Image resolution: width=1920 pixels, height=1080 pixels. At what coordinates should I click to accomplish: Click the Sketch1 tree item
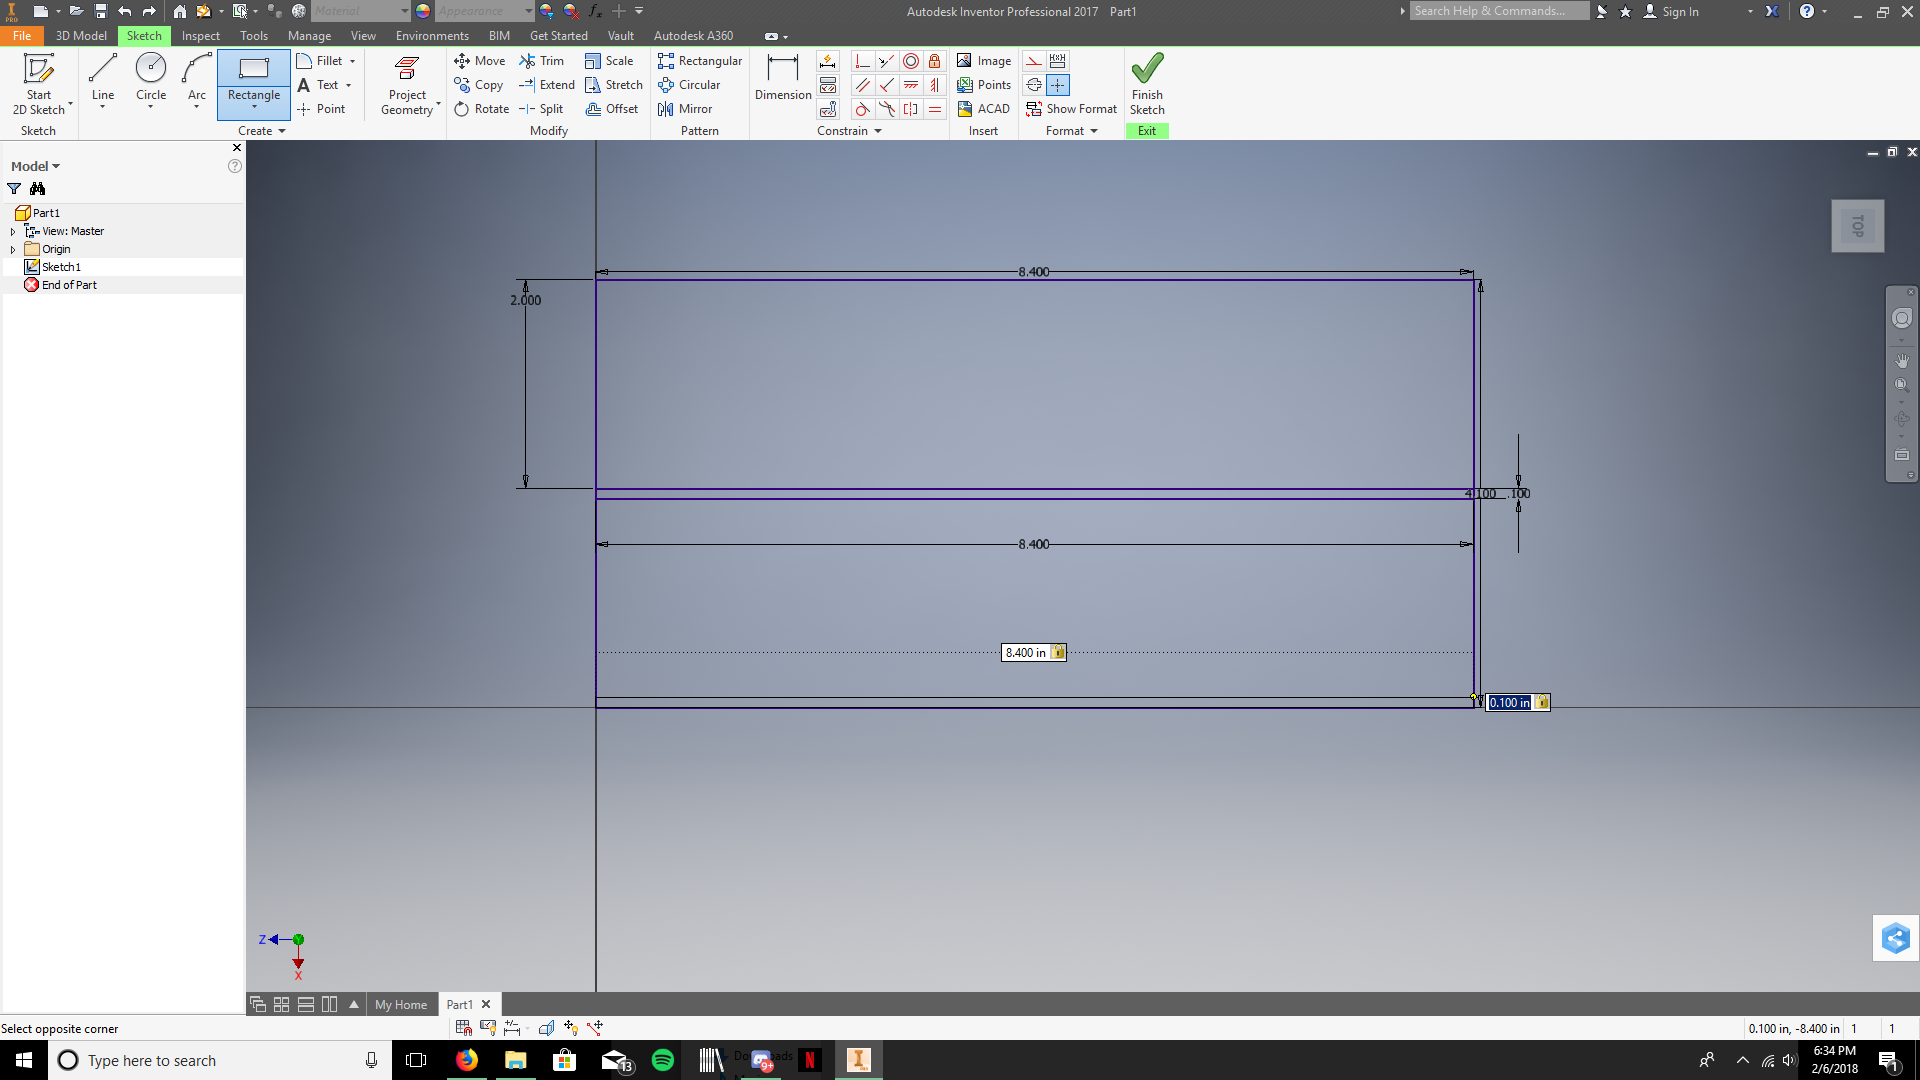click(x=61, y=266)
